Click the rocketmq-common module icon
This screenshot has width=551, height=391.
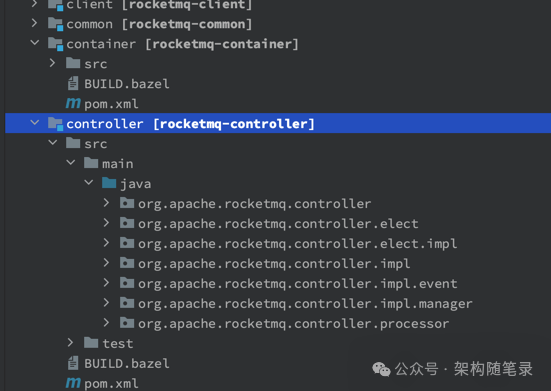(x=55, y=24)
